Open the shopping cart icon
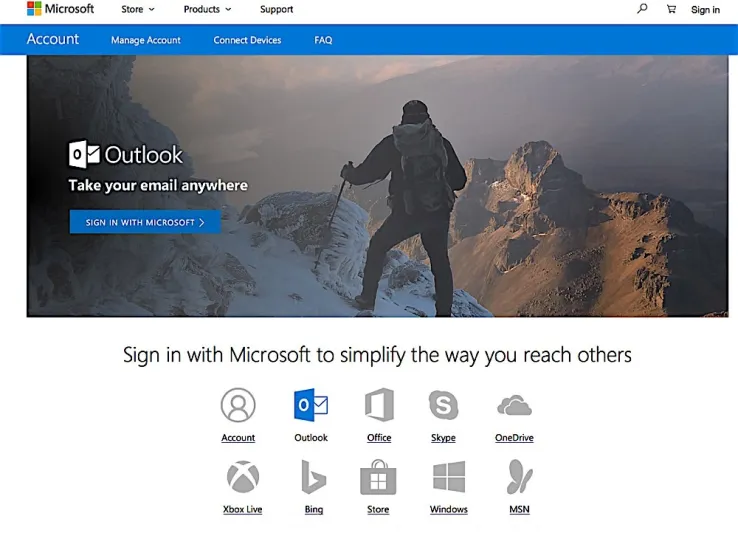 click(671, 9)
